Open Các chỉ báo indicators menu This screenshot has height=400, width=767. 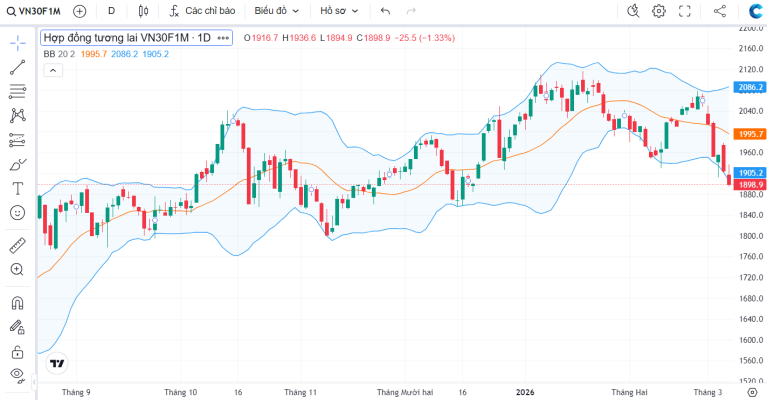[202, 11]
